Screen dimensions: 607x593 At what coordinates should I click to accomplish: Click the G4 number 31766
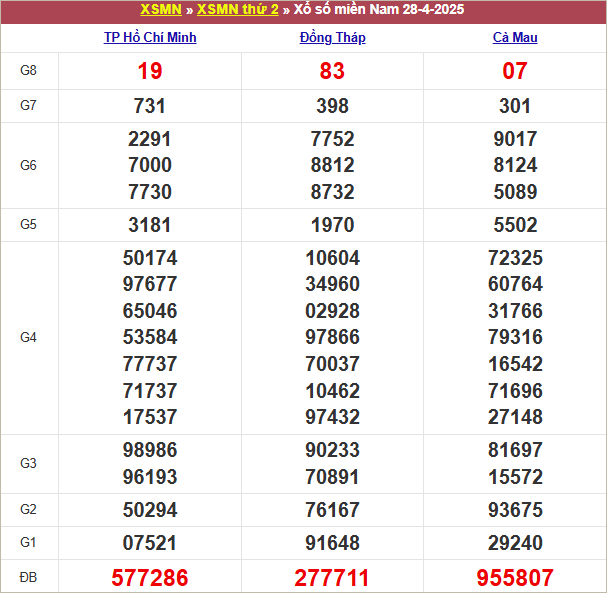click(515, 311)
